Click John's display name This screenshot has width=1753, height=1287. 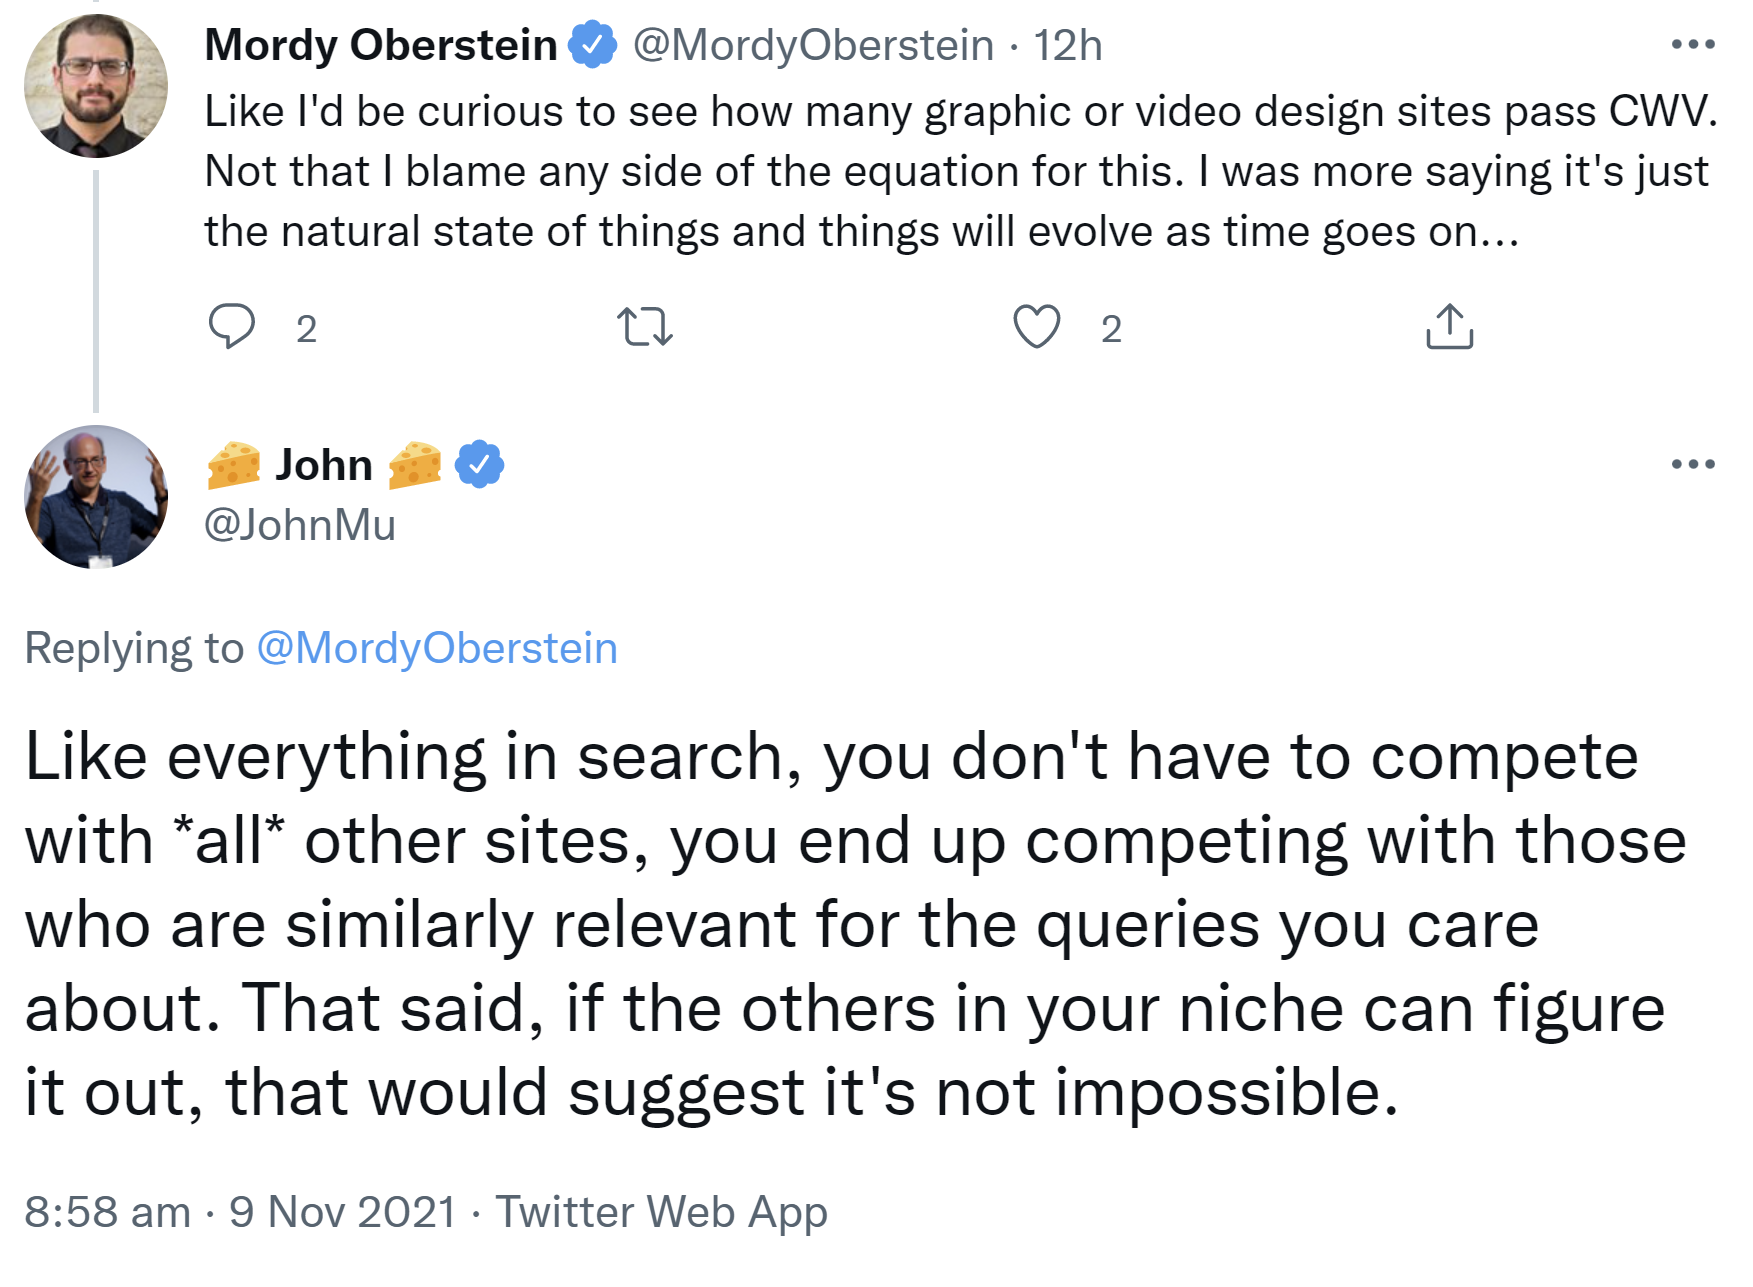coord(324,465)
